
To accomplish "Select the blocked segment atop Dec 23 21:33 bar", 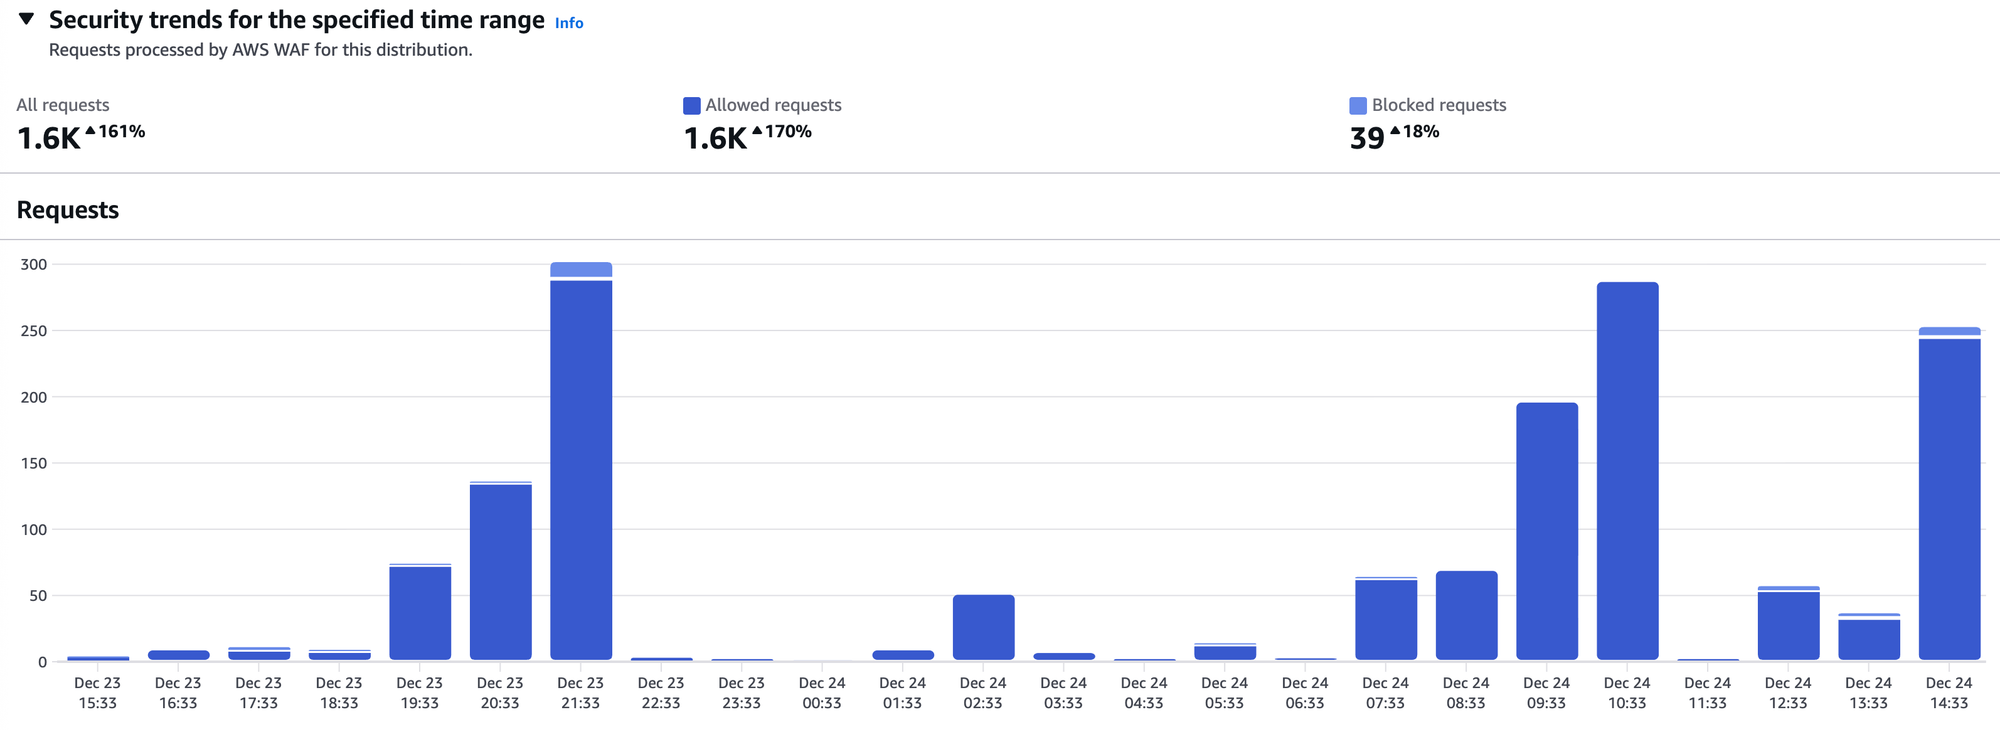I will [581, 270].
